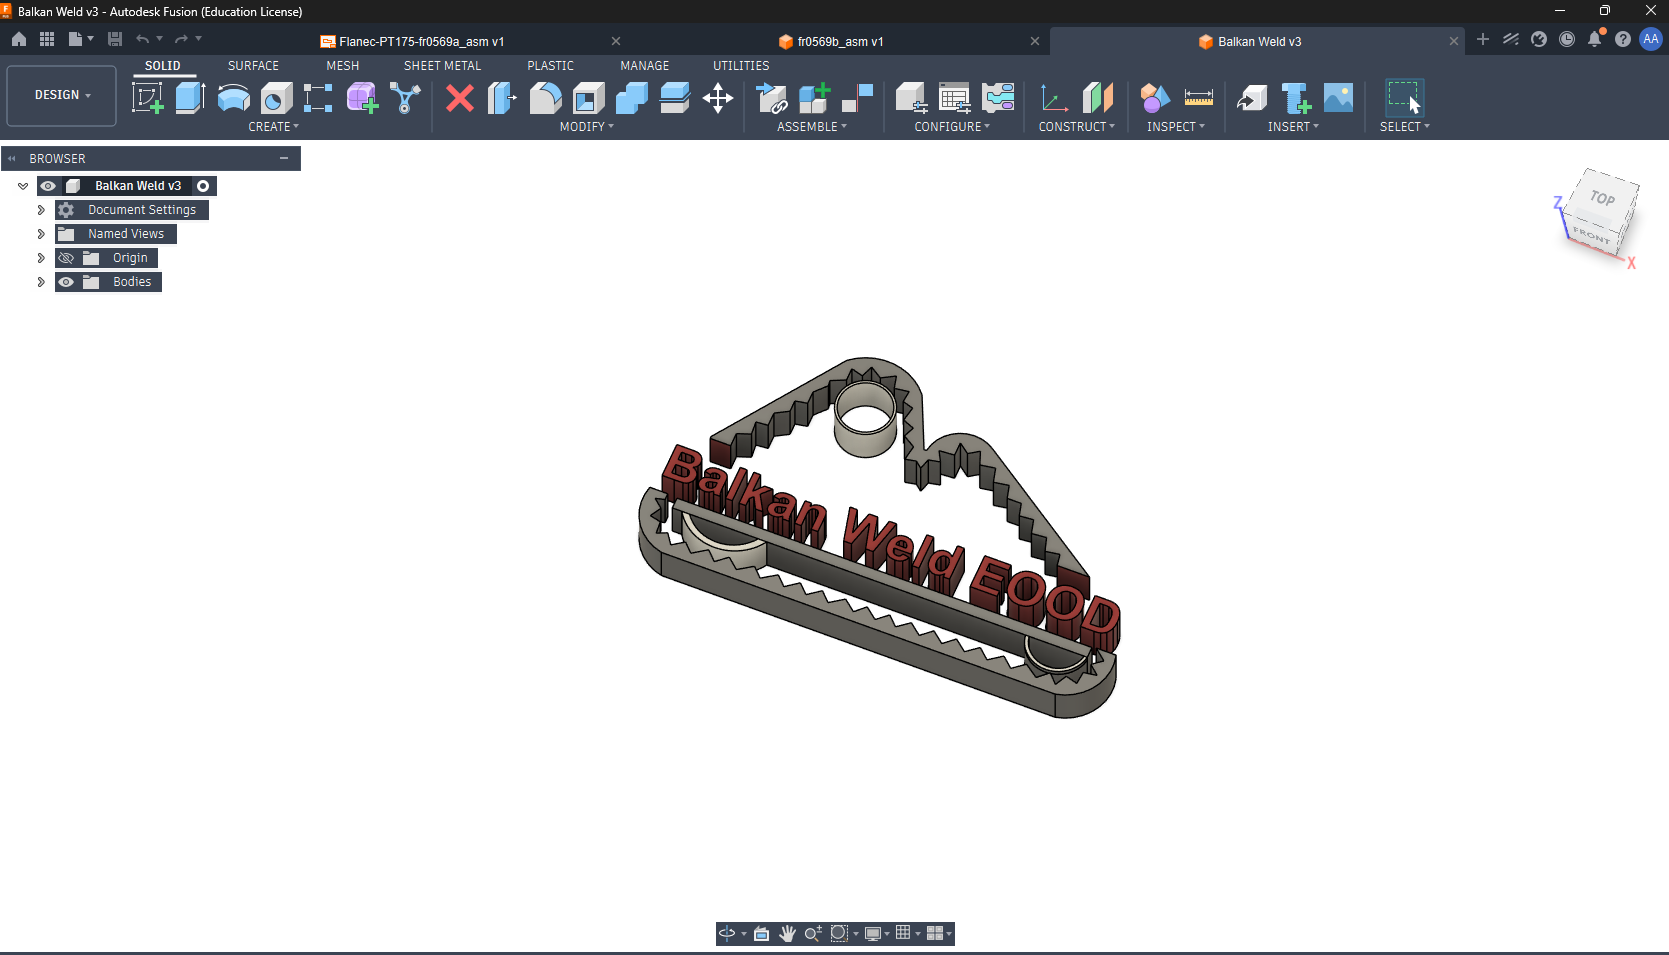Open the INSPECT dropdown menu
Screen dimensions: 1669x955
[1176, 127]
